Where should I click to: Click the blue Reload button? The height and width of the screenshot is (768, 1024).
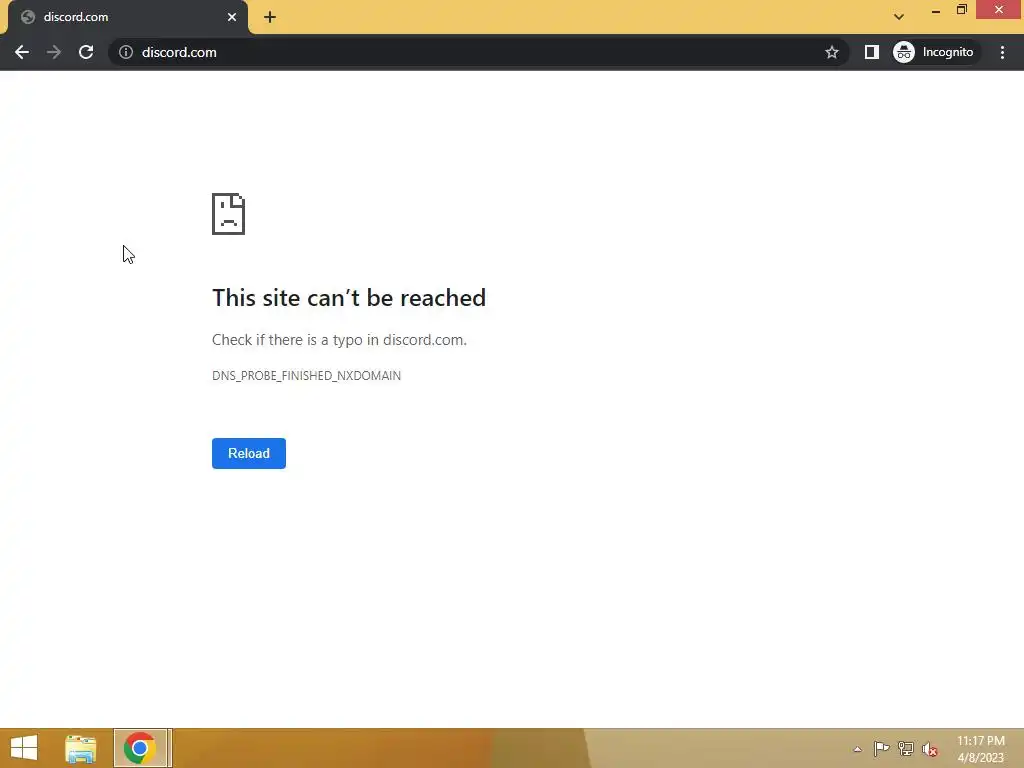tap(249, 453)
